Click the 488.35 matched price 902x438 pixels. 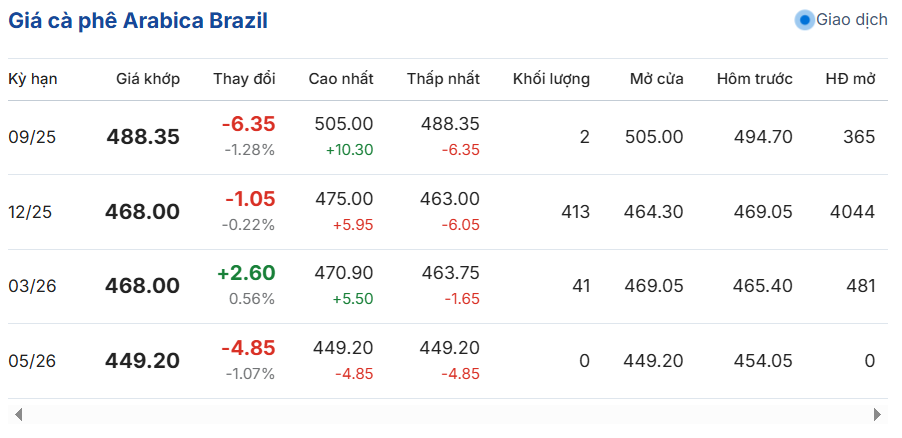click(143, 137)
